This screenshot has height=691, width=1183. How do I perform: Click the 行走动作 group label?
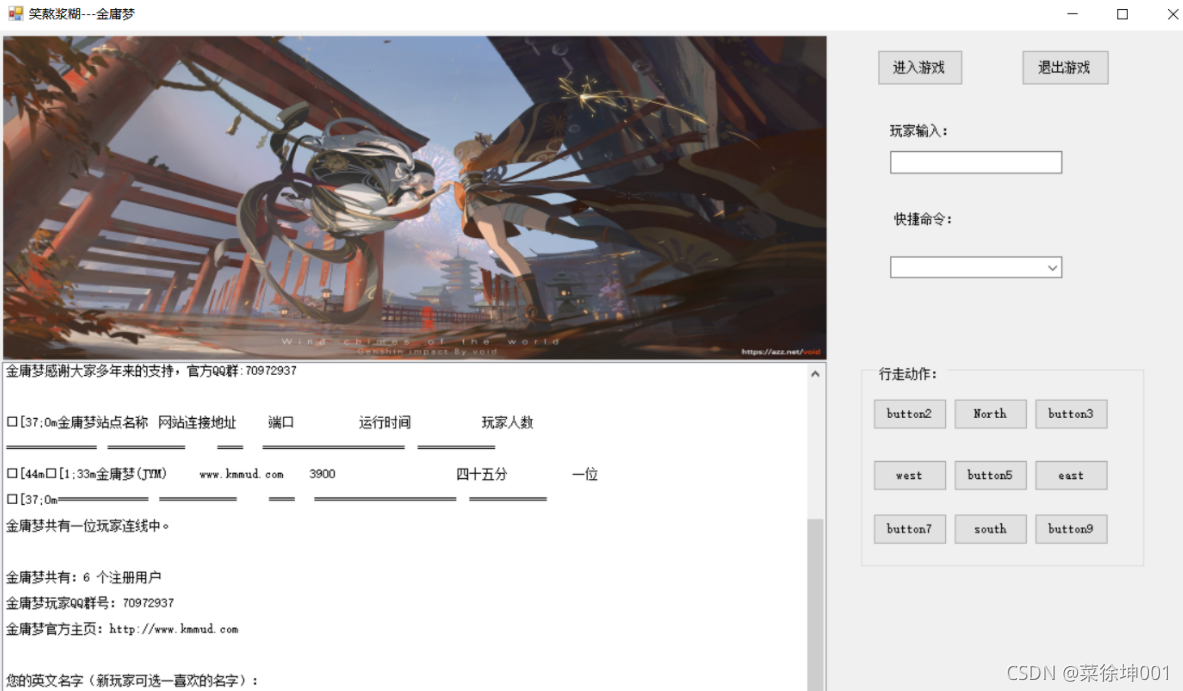coord(908,374)
